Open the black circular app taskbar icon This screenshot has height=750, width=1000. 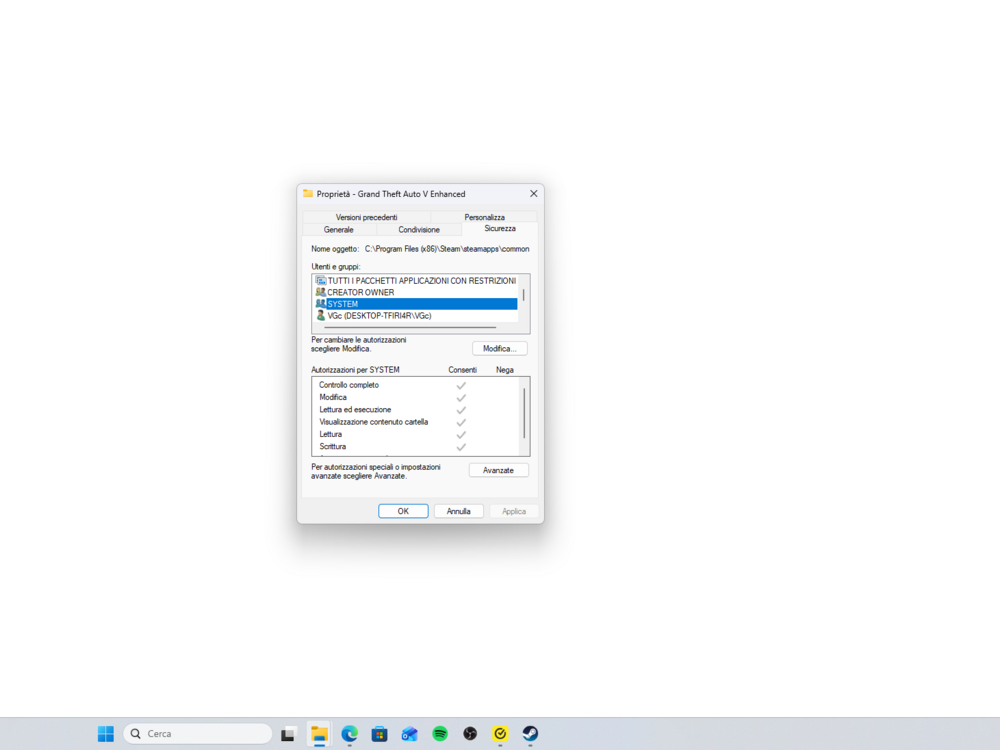470,733
